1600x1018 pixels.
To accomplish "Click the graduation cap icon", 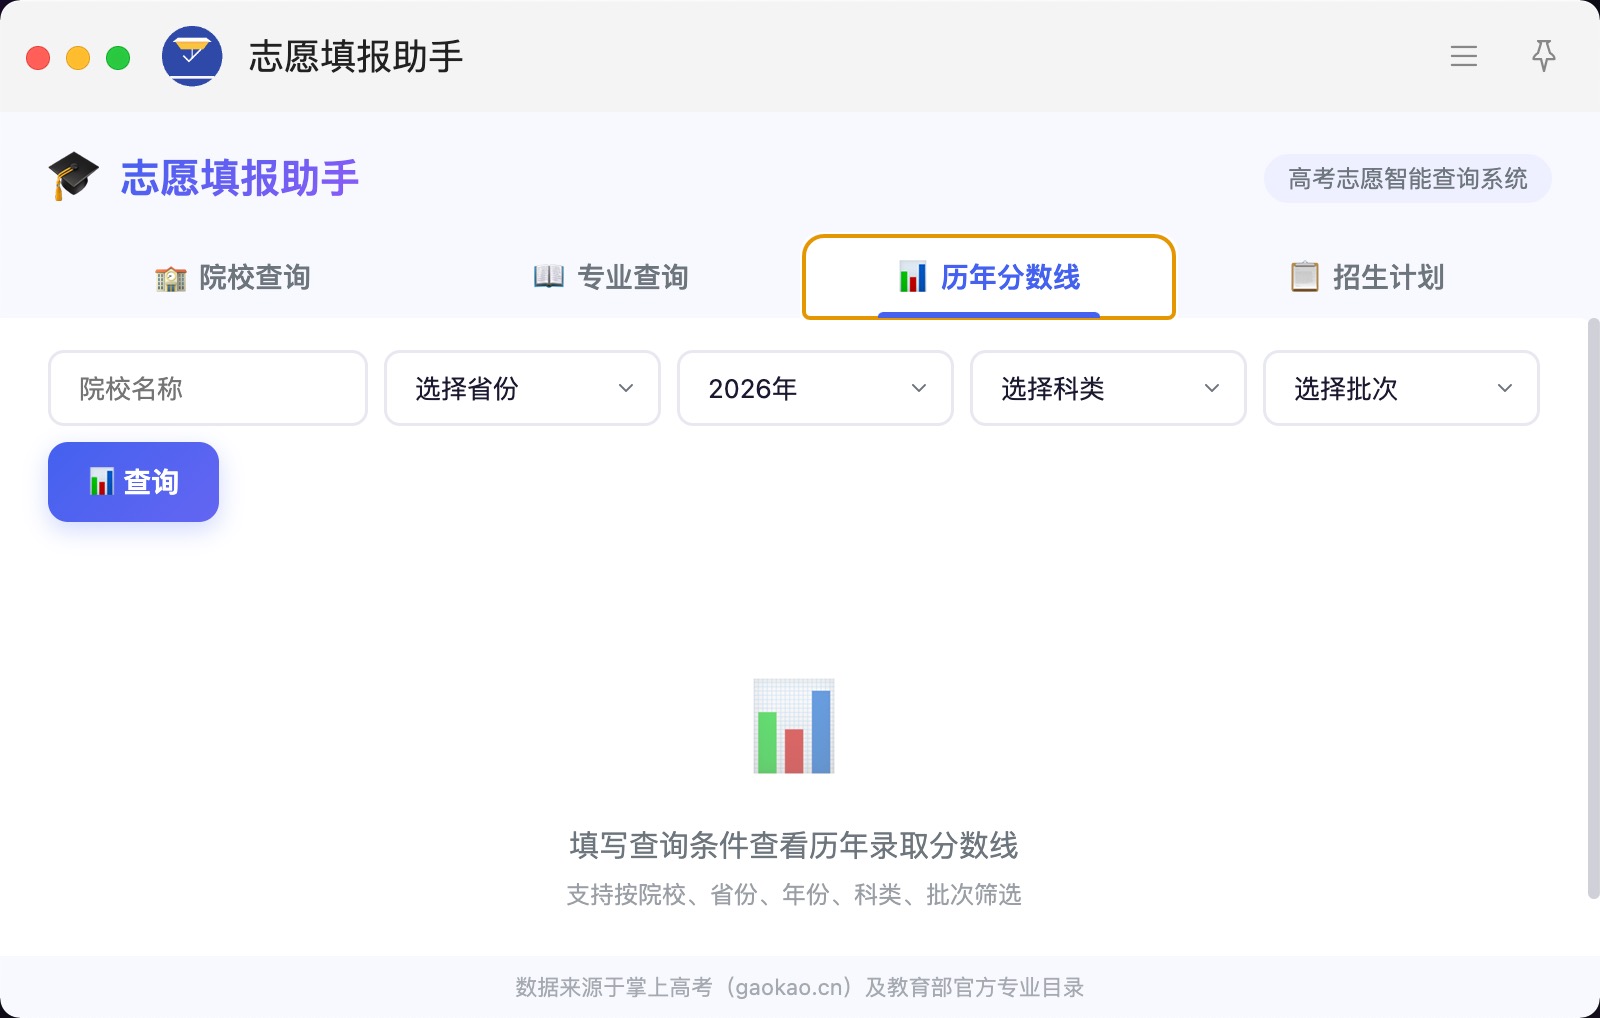I will point(74,177).
